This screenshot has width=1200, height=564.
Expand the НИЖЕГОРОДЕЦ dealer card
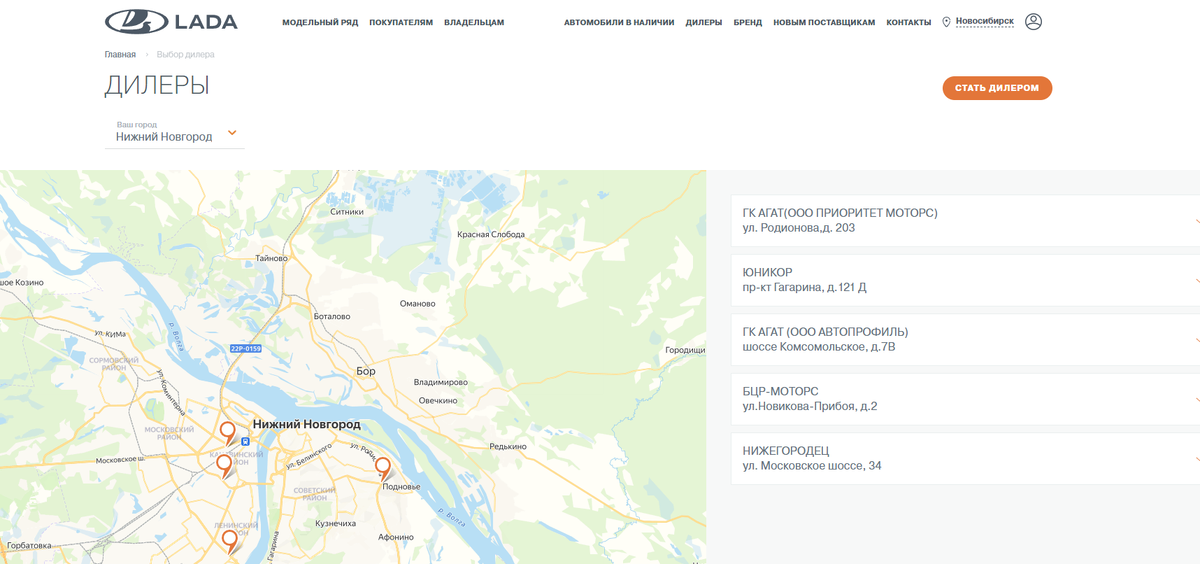click(965, 458)
